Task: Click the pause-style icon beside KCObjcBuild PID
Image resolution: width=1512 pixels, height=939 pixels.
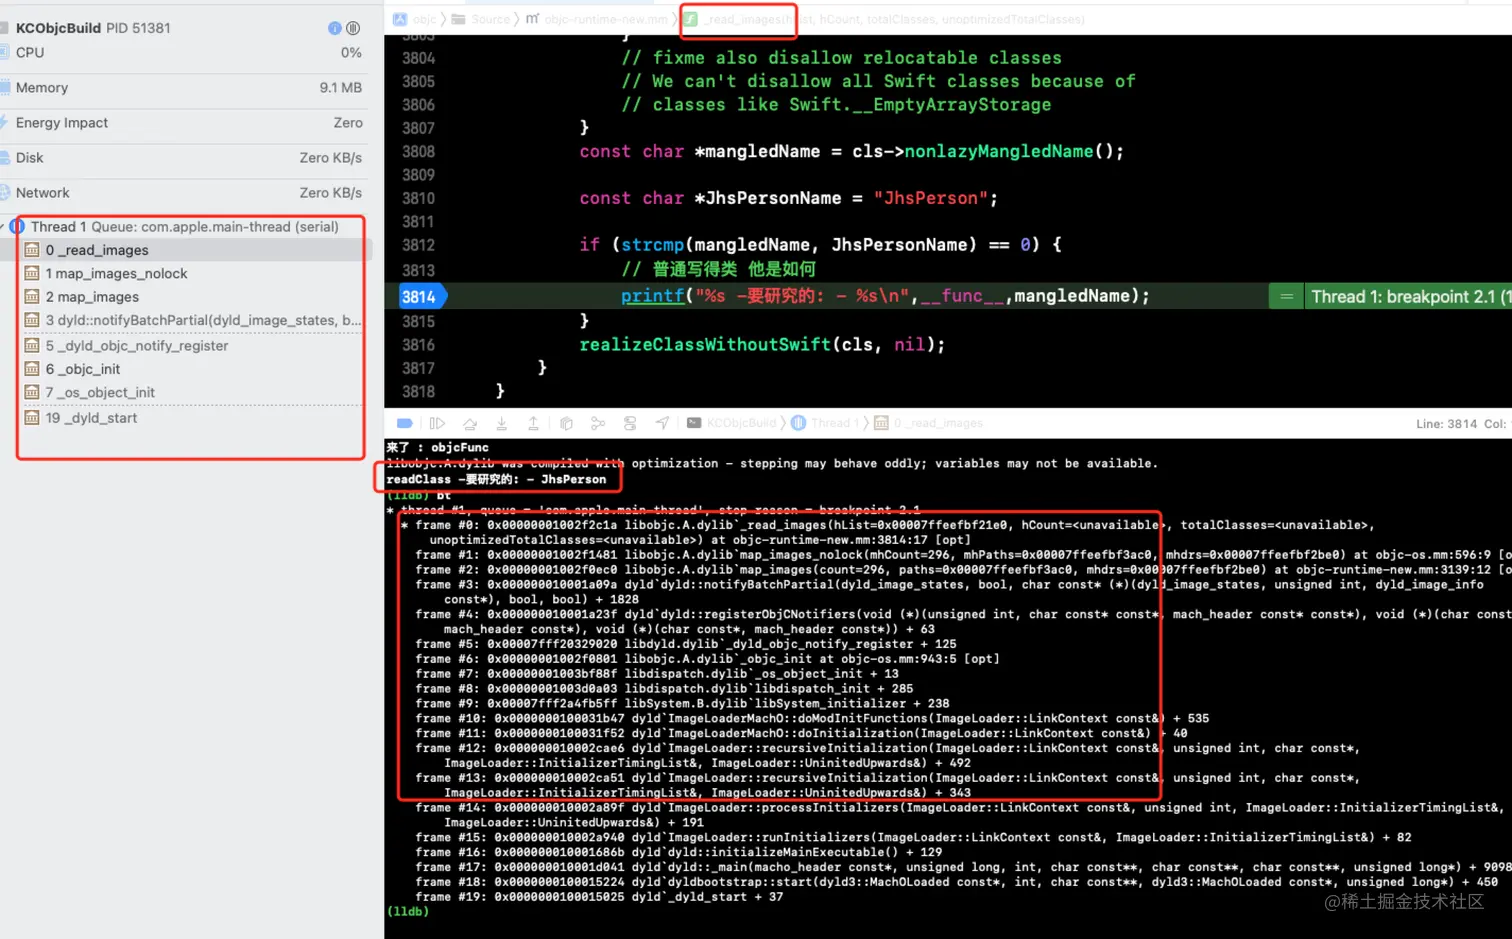Action: [353, 28]
